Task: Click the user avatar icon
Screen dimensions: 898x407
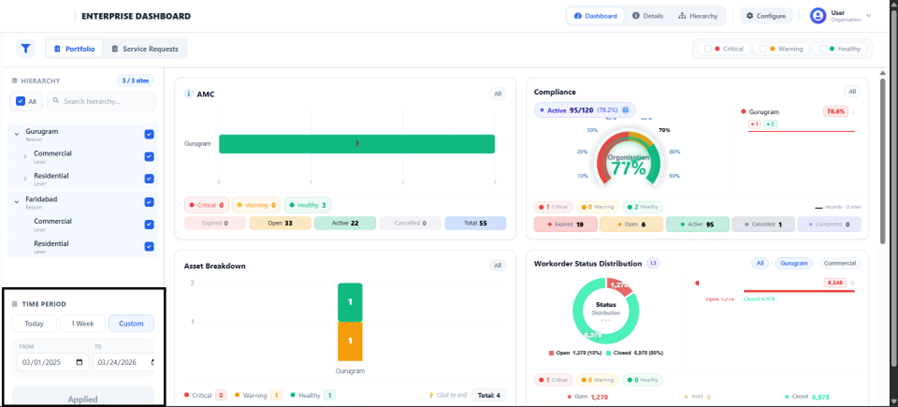Action: click(818, 16)
